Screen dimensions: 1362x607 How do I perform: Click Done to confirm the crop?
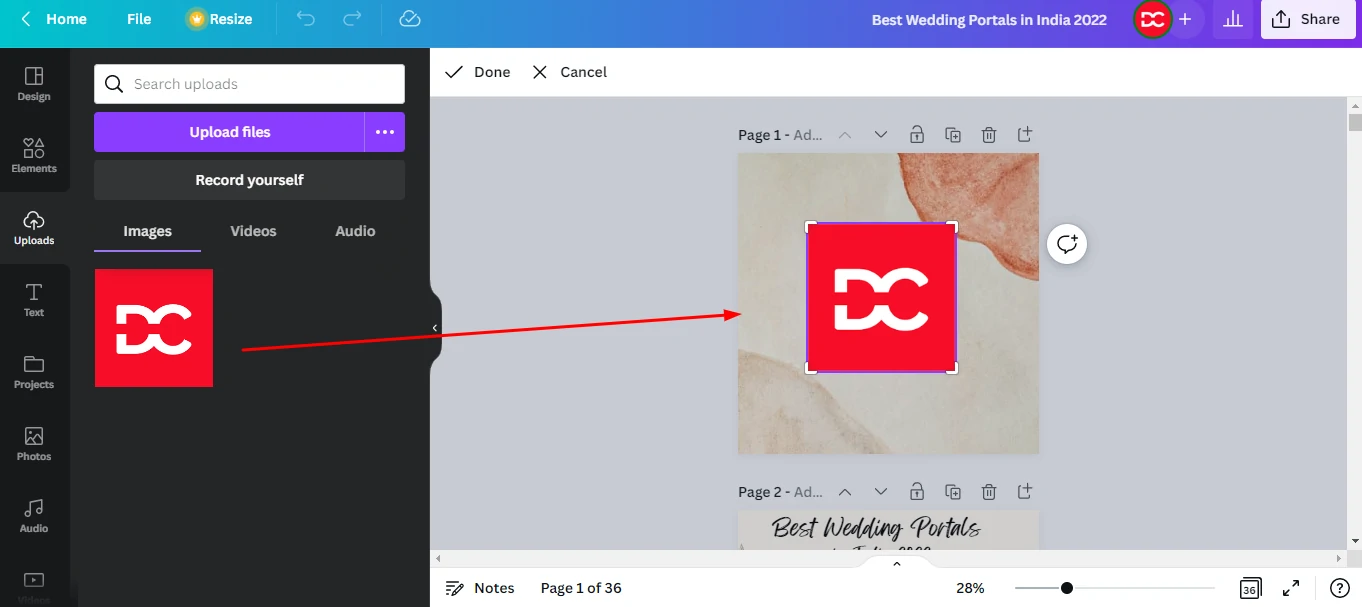tap(478, 72)
